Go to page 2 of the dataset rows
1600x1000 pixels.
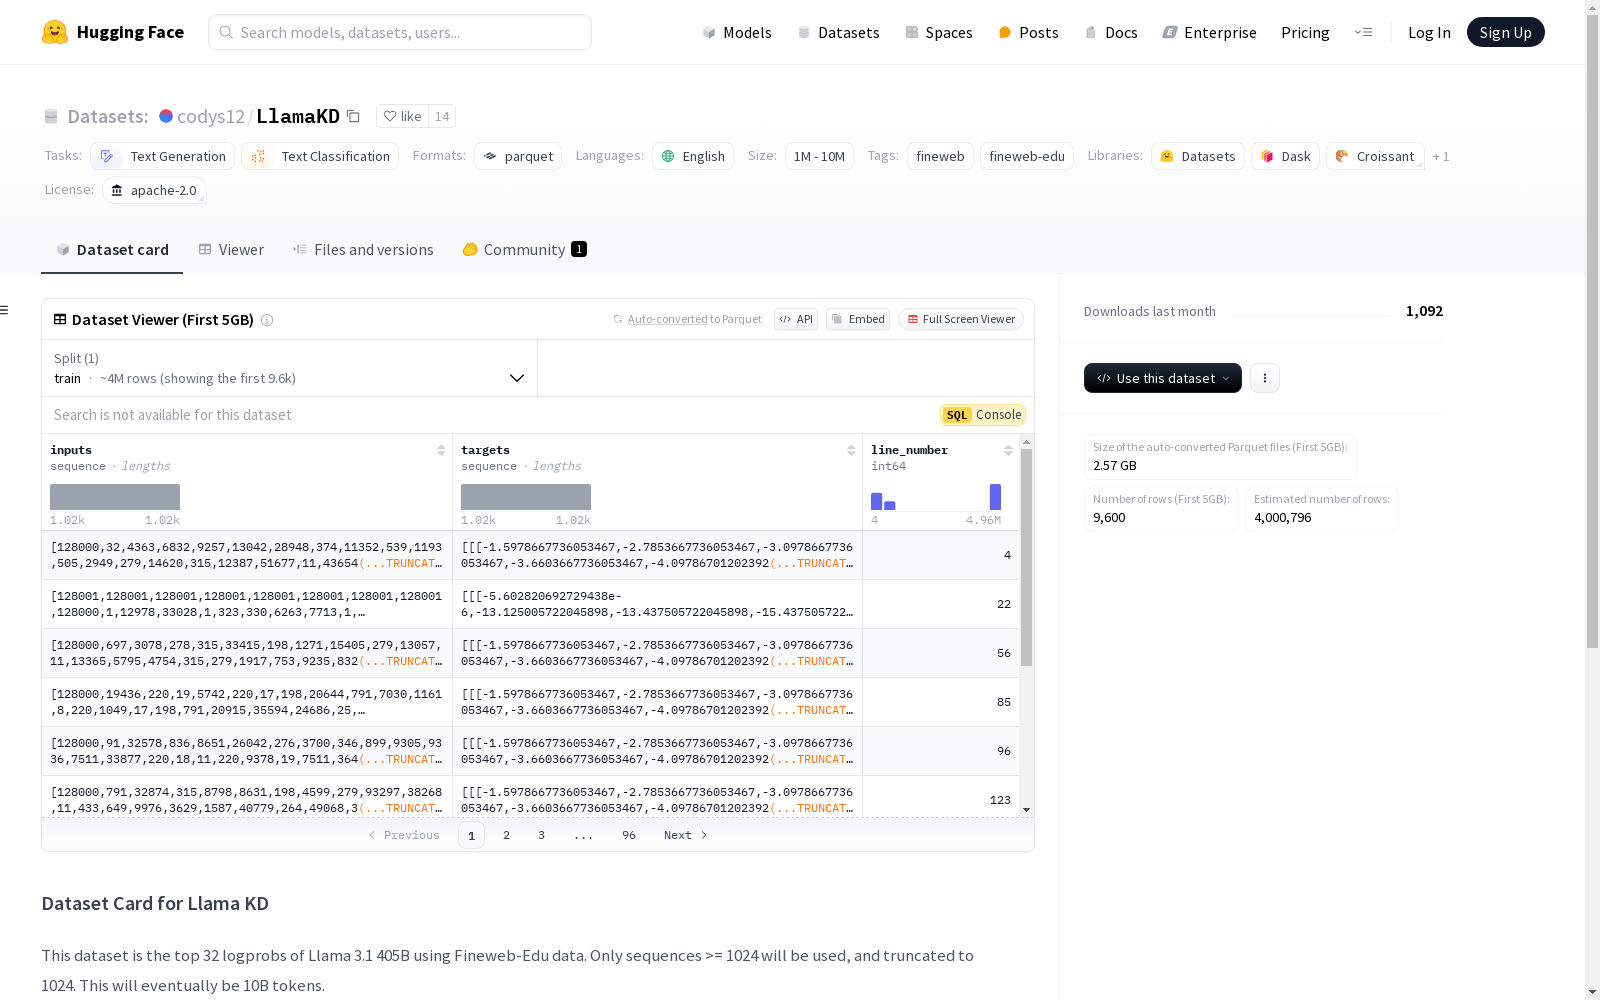coord(507,835)
